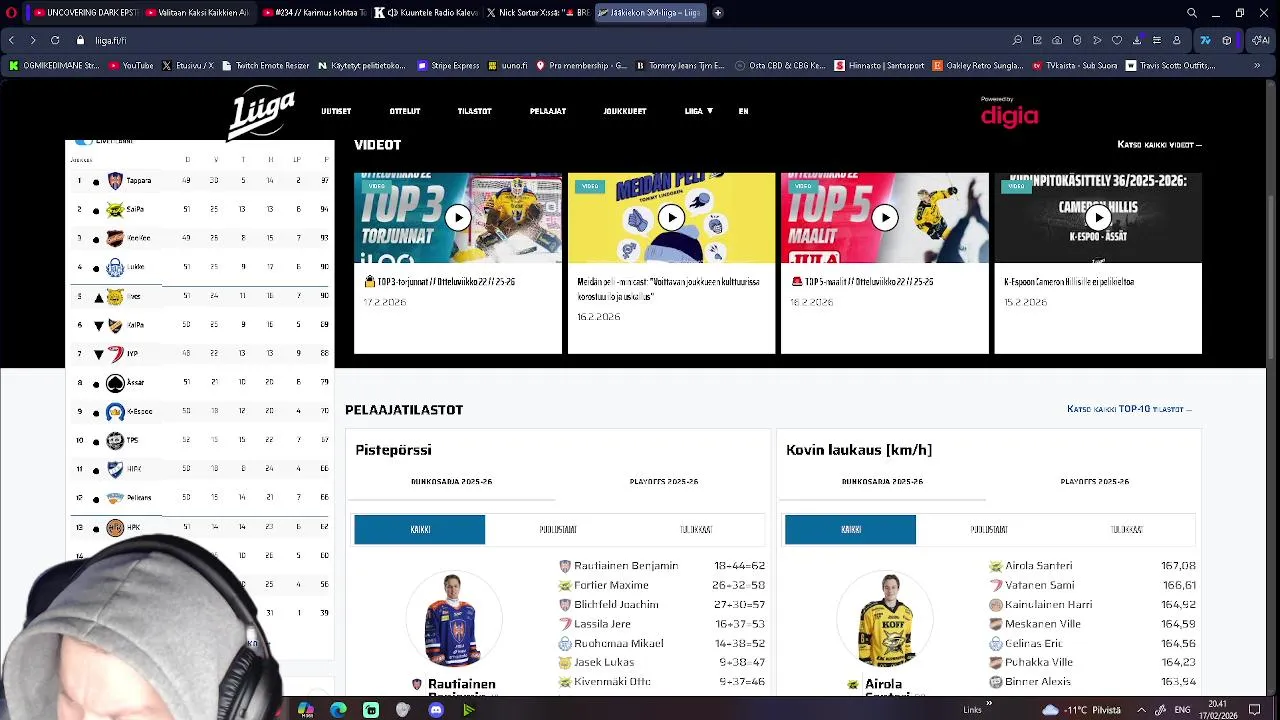Open the PELAAJAT menu item
The height and width of the screenshot is (720, 1280).
pos(548,111)
